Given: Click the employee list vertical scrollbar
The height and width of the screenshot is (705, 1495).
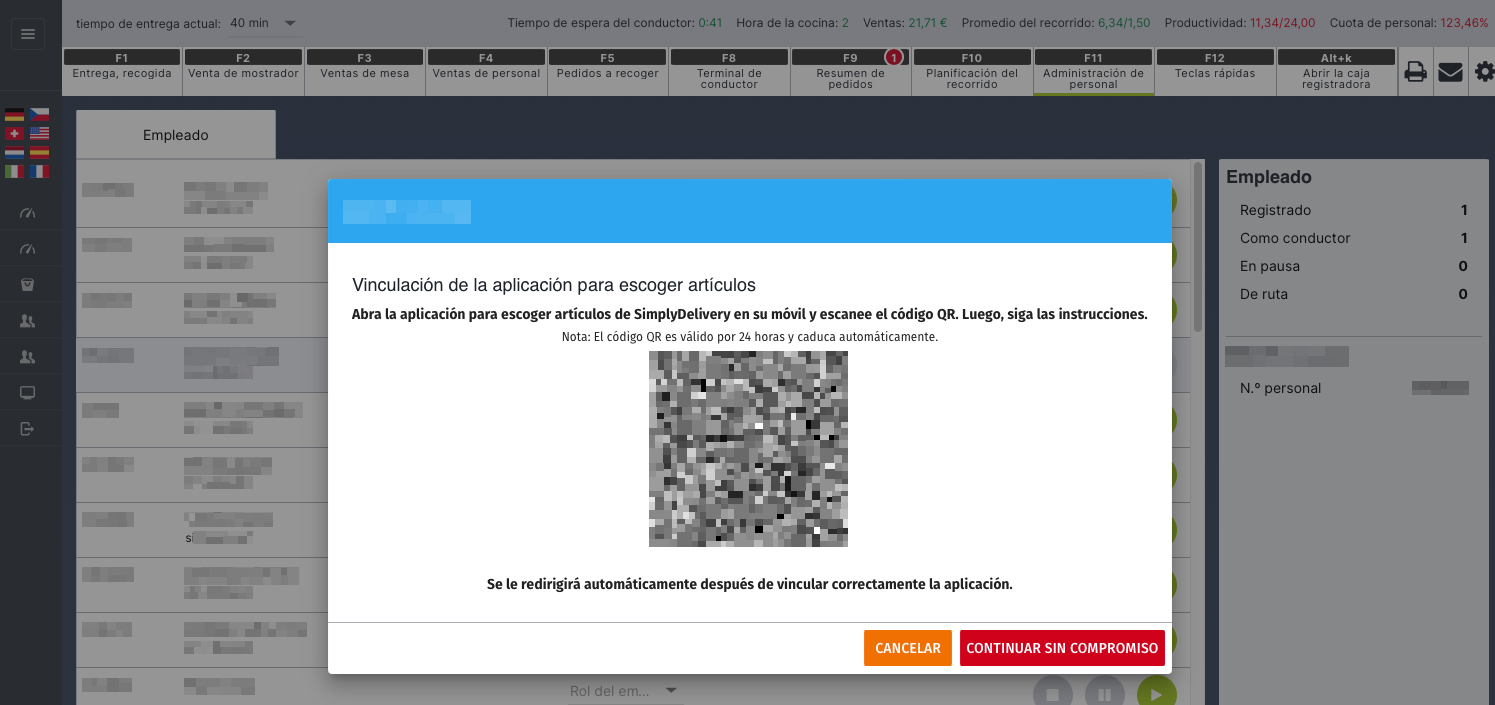Looking at the screenshot, I should 1198,250.
